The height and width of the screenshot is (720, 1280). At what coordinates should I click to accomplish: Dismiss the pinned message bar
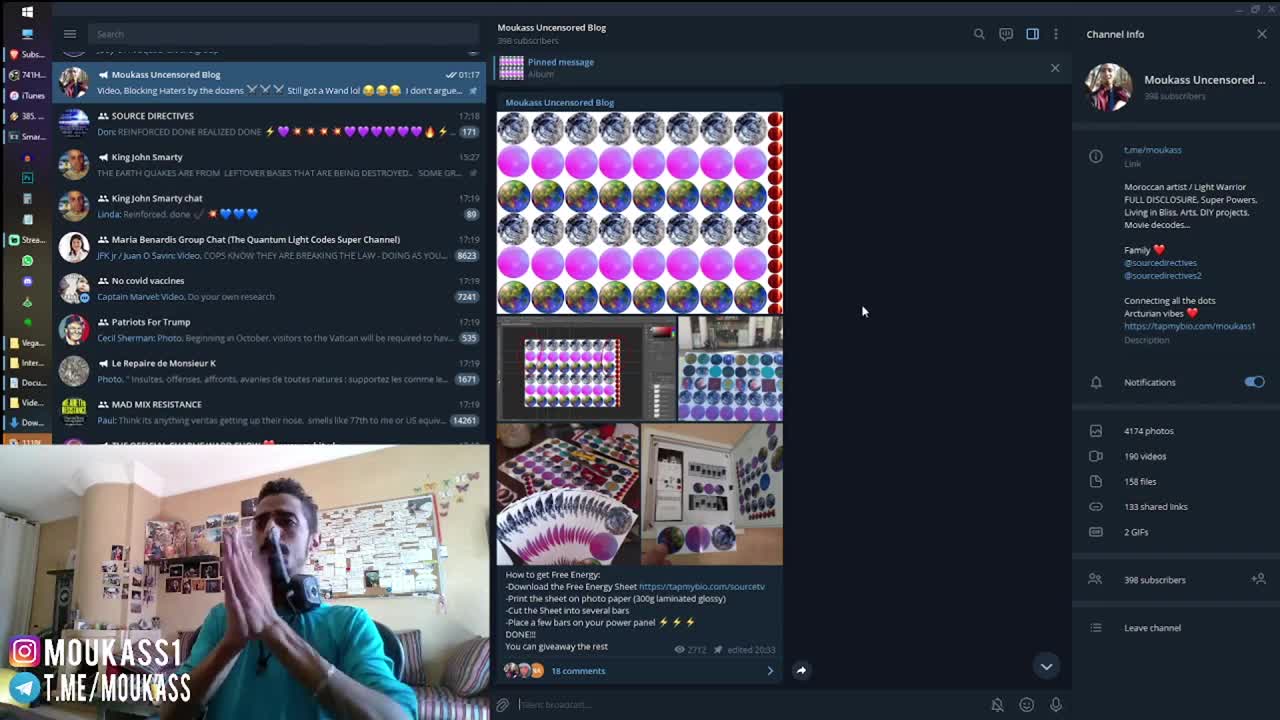coord(1055,68)
